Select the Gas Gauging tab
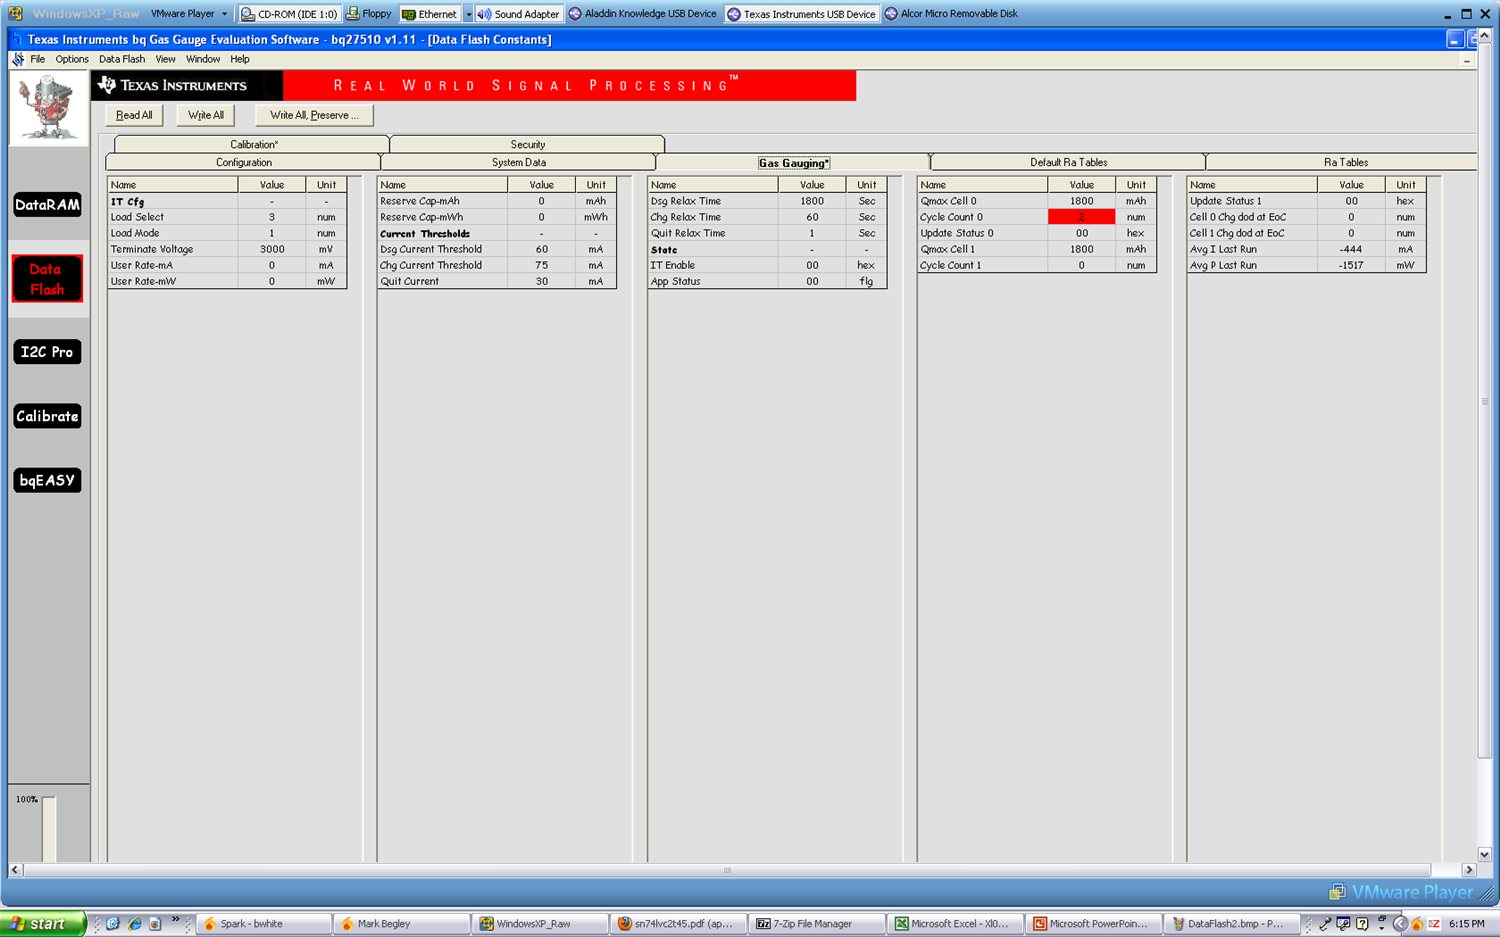 tap(793, 162)
